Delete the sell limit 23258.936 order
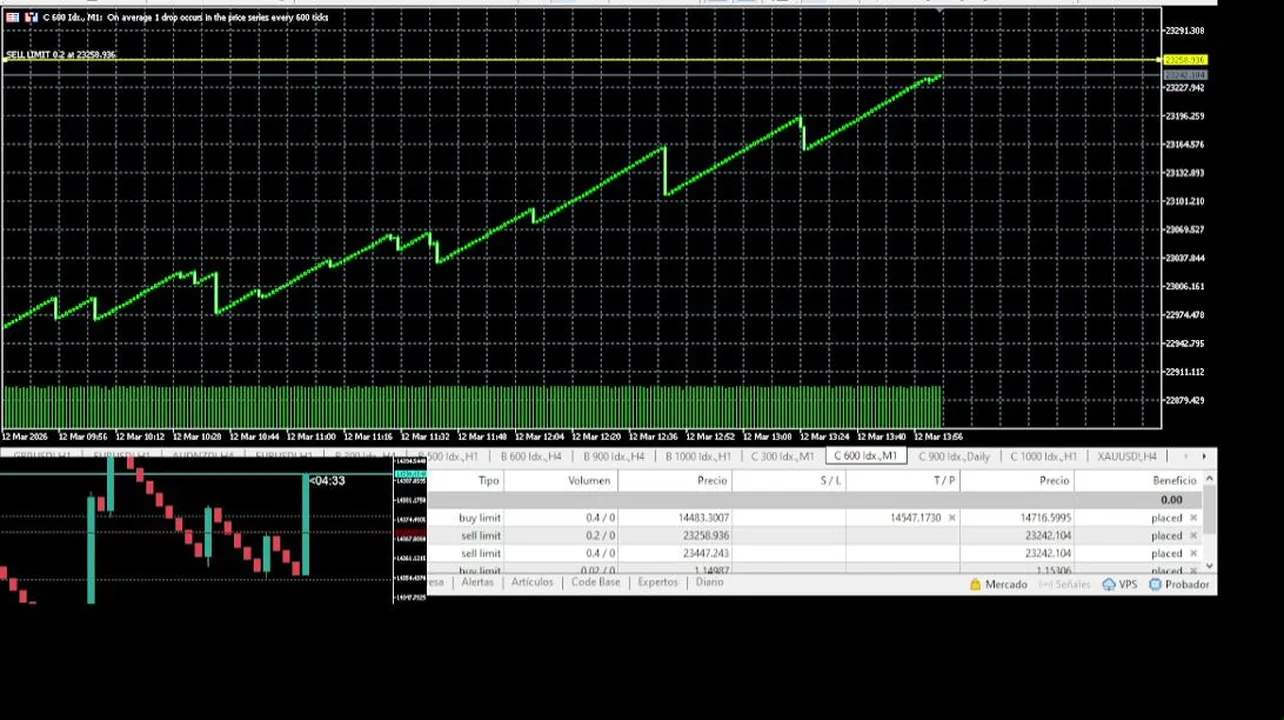Image resolution: width=1284 pixels, height=720 pixels. tap(1193, 536)
